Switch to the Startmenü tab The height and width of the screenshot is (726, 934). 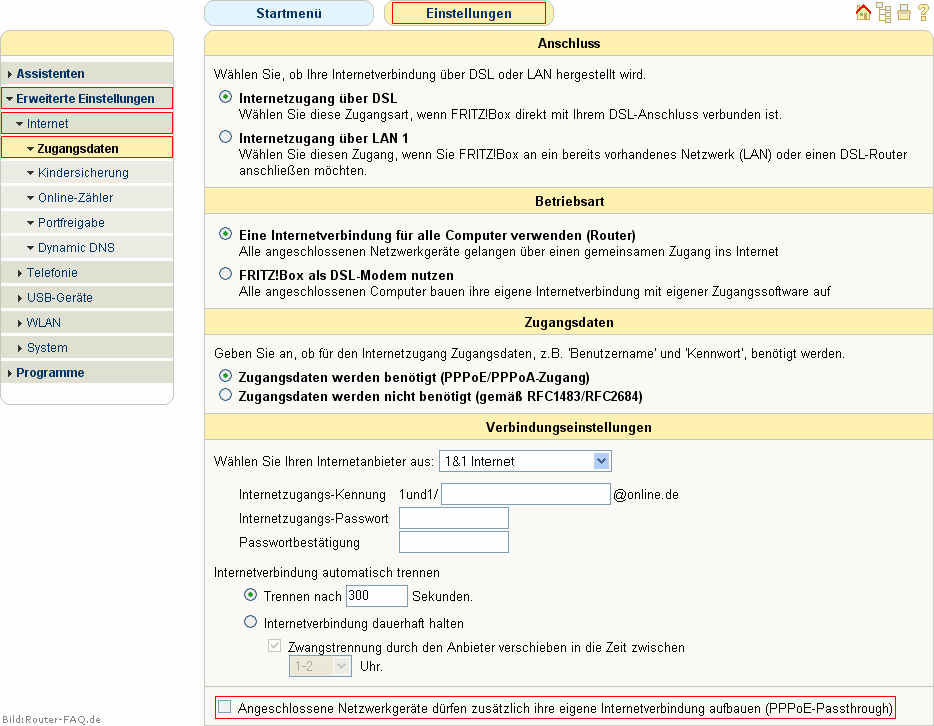pyautogui.click(x=289, y=13)
